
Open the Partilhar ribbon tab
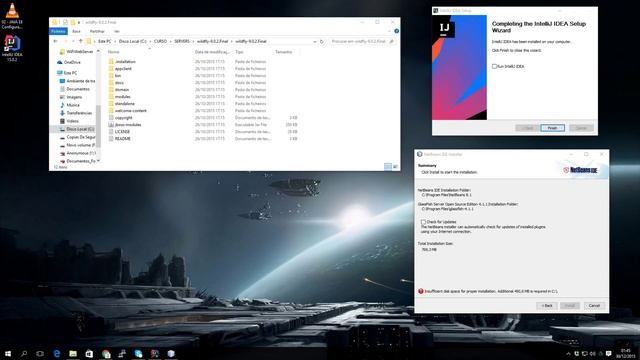tap(97, 31)
